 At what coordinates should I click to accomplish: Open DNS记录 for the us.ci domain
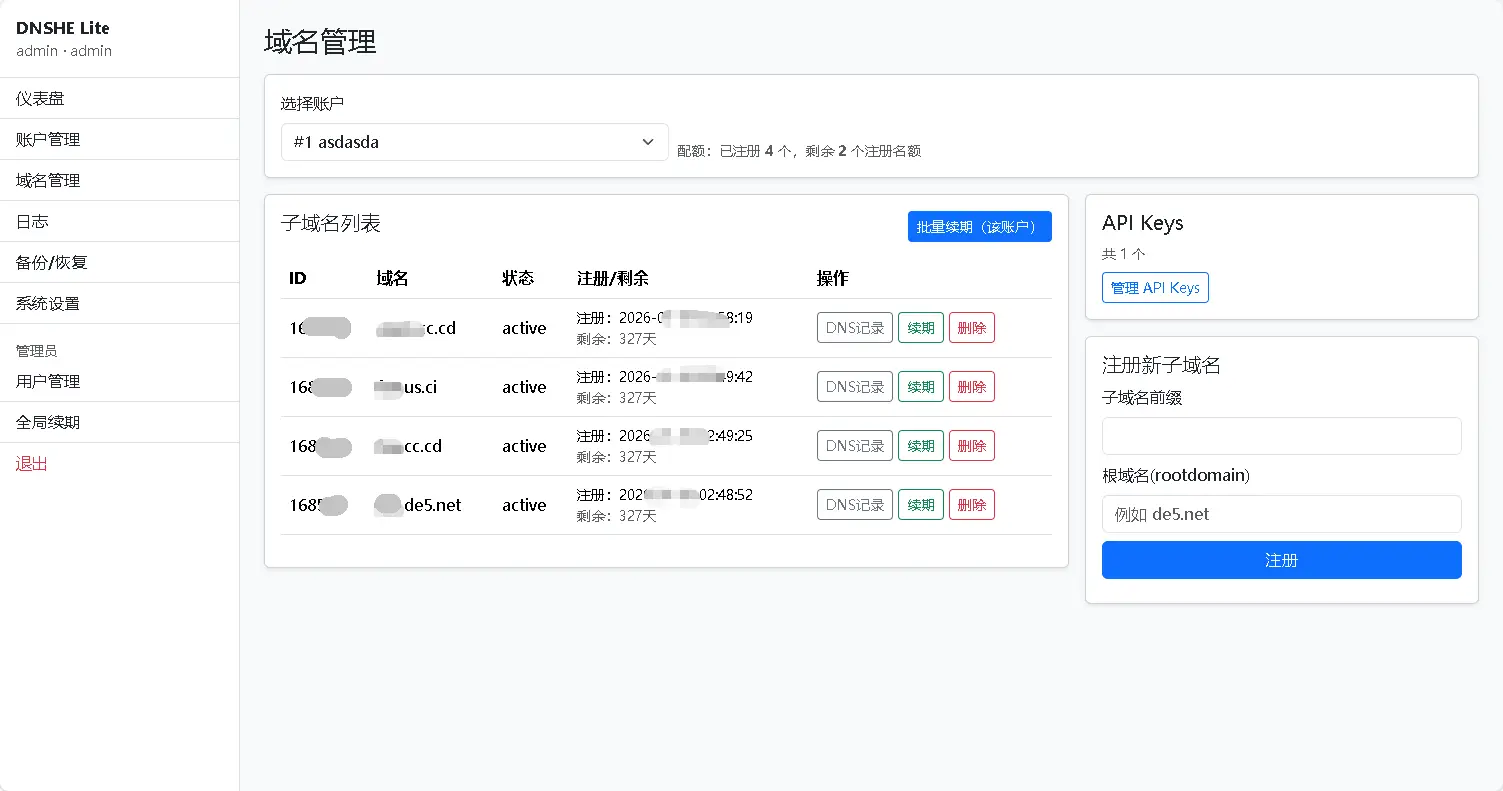point(854,387)
